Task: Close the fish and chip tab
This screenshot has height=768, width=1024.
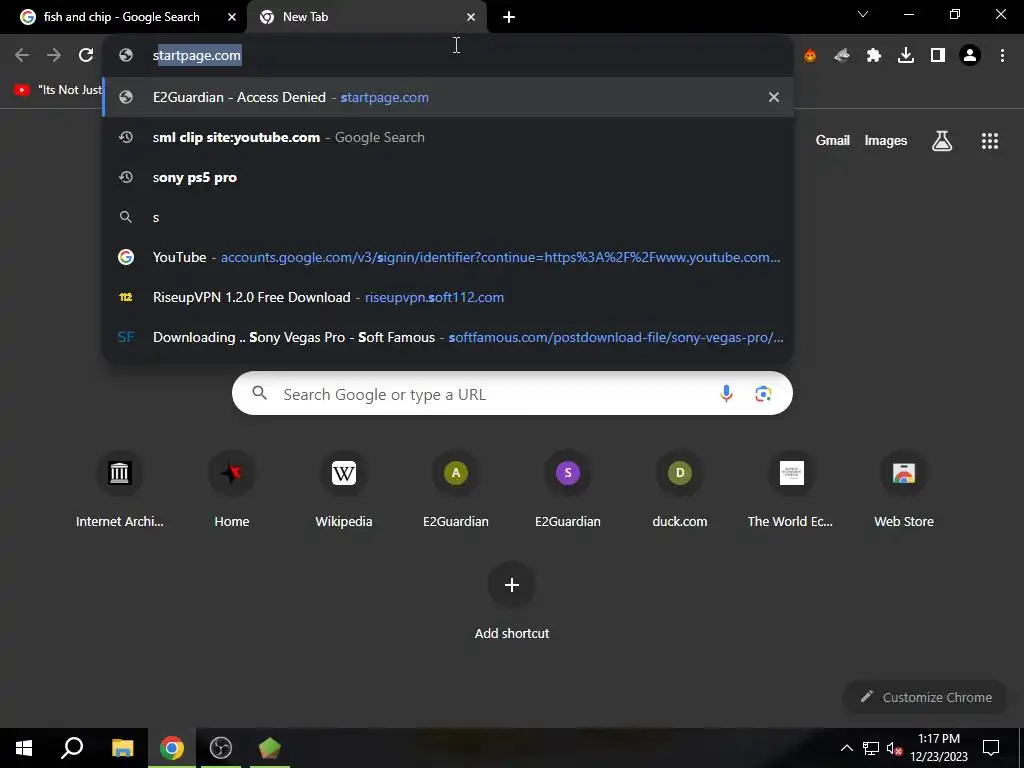Action: pos(232,17)
